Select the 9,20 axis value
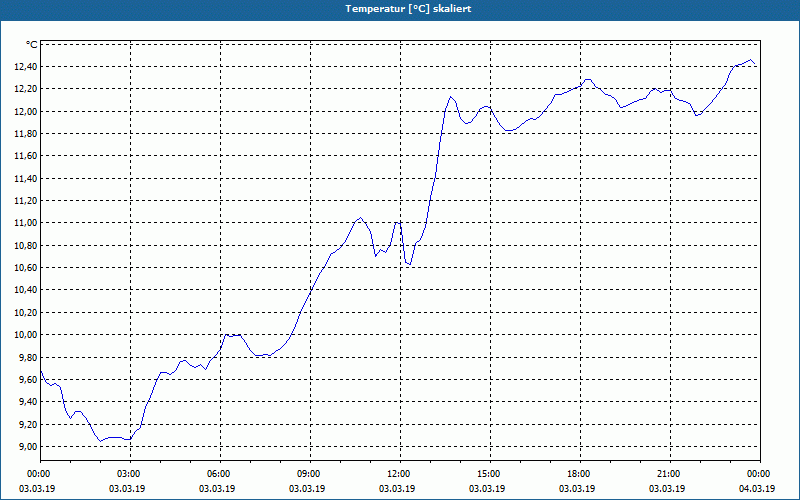 pyautogui.click(x=28, y=424)
